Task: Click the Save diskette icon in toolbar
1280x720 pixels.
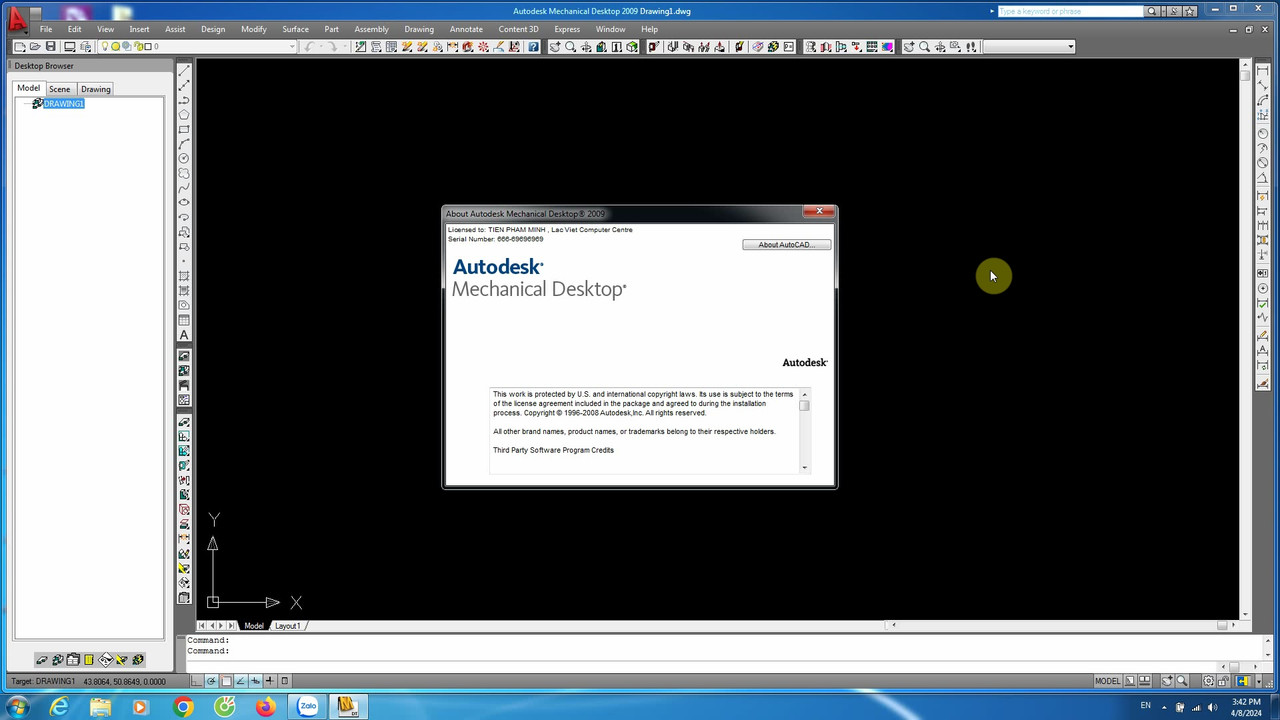Action: point(50,47)
